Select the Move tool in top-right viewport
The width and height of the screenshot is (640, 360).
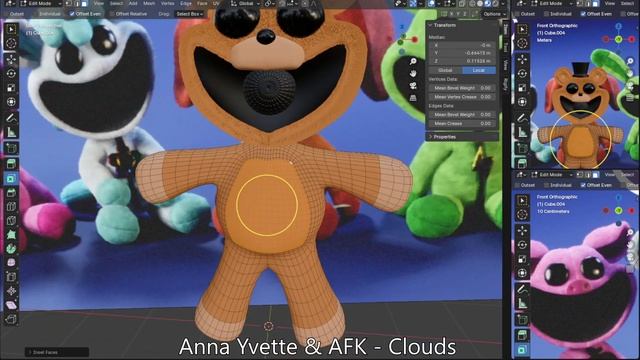click(522, 60)
